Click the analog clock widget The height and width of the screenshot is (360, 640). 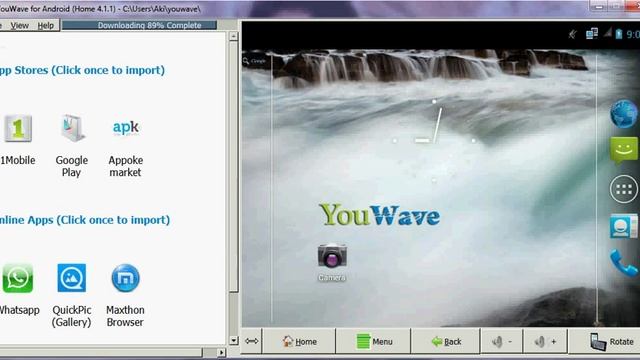click(434, 140)
